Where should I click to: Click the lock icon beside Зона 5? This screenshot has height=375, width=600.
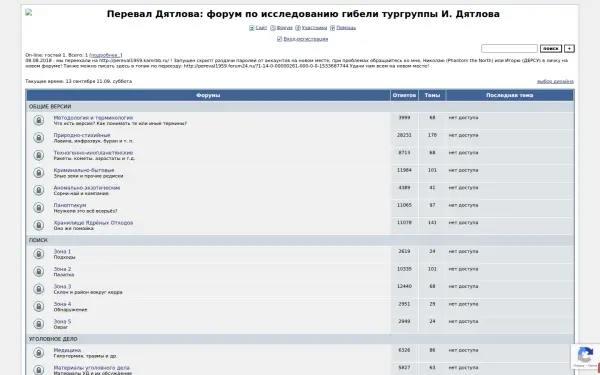click(38, 324)
